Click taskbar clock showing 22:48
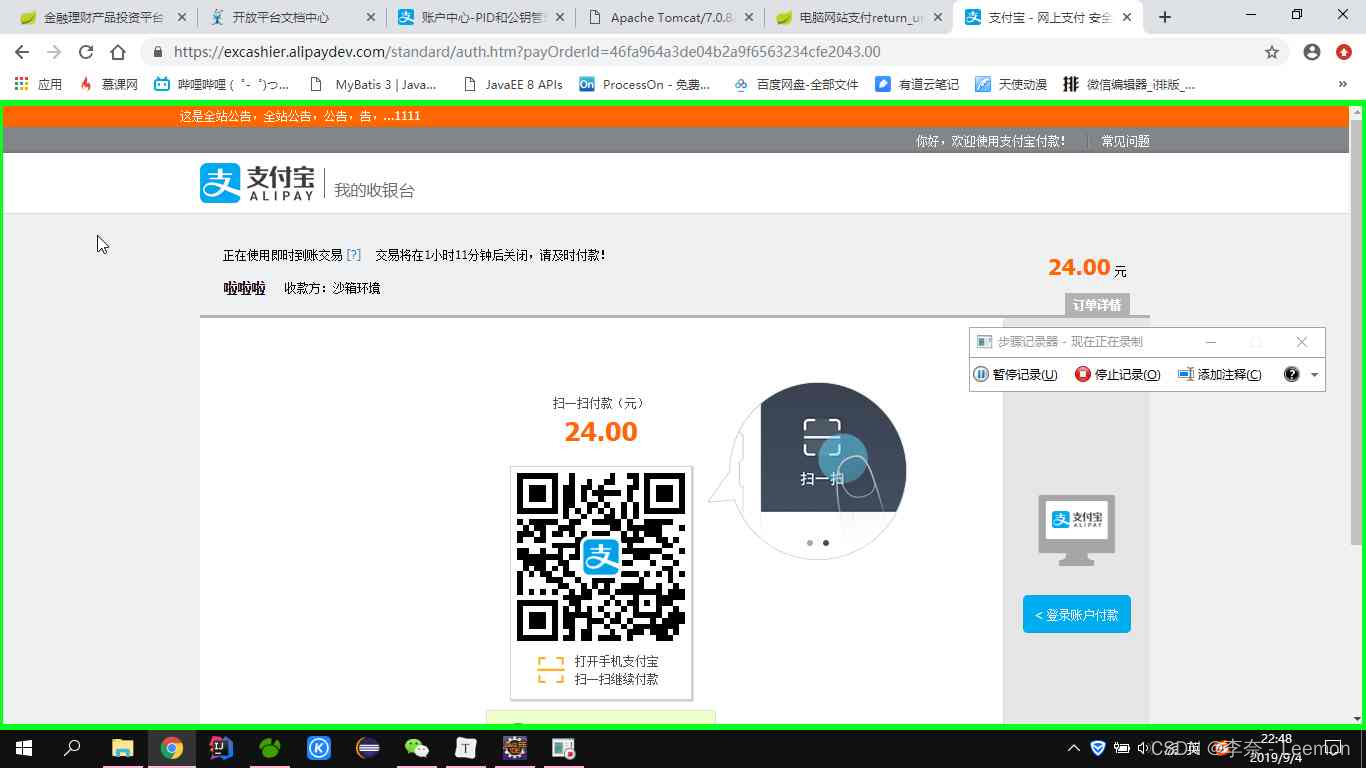This screenshot has width=1366, height=768. click(x=1277, y=747)
